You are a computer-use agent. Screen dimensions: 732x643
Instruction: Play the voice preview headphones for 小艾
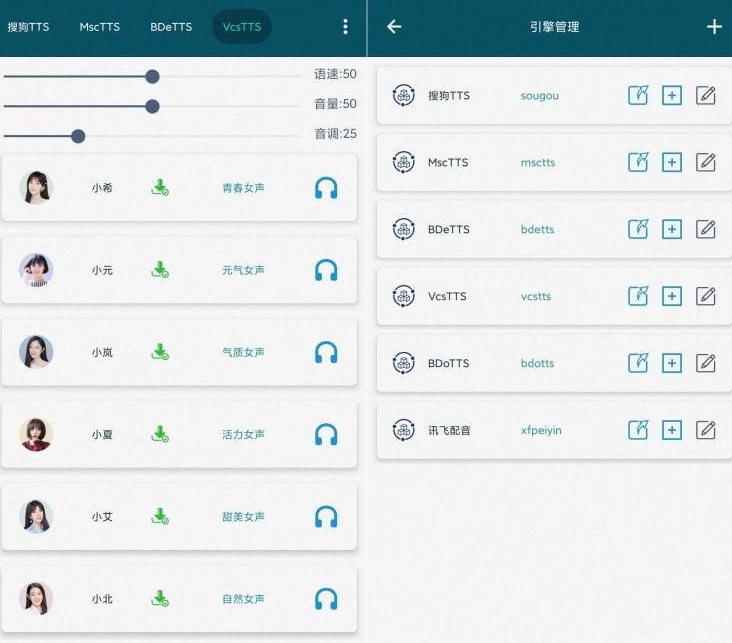(326, 516)
